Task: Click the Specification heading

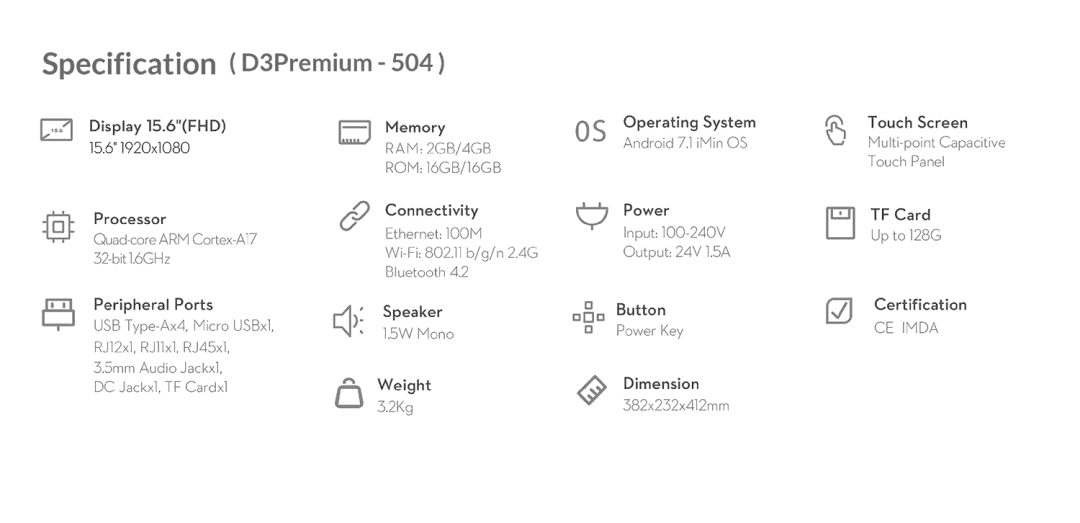Action: pyautogui.click(x=129, y=64)
